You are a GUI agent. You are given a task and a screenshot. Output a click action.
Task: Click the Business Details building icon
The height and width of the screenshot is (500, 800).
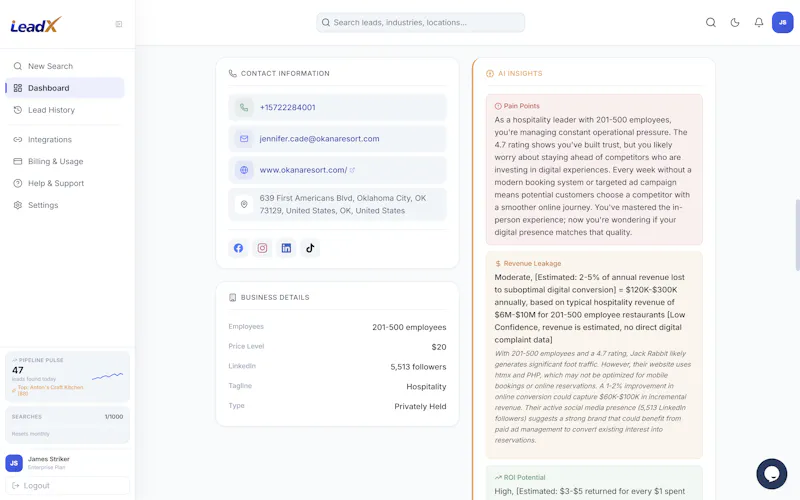click(233, 297)
